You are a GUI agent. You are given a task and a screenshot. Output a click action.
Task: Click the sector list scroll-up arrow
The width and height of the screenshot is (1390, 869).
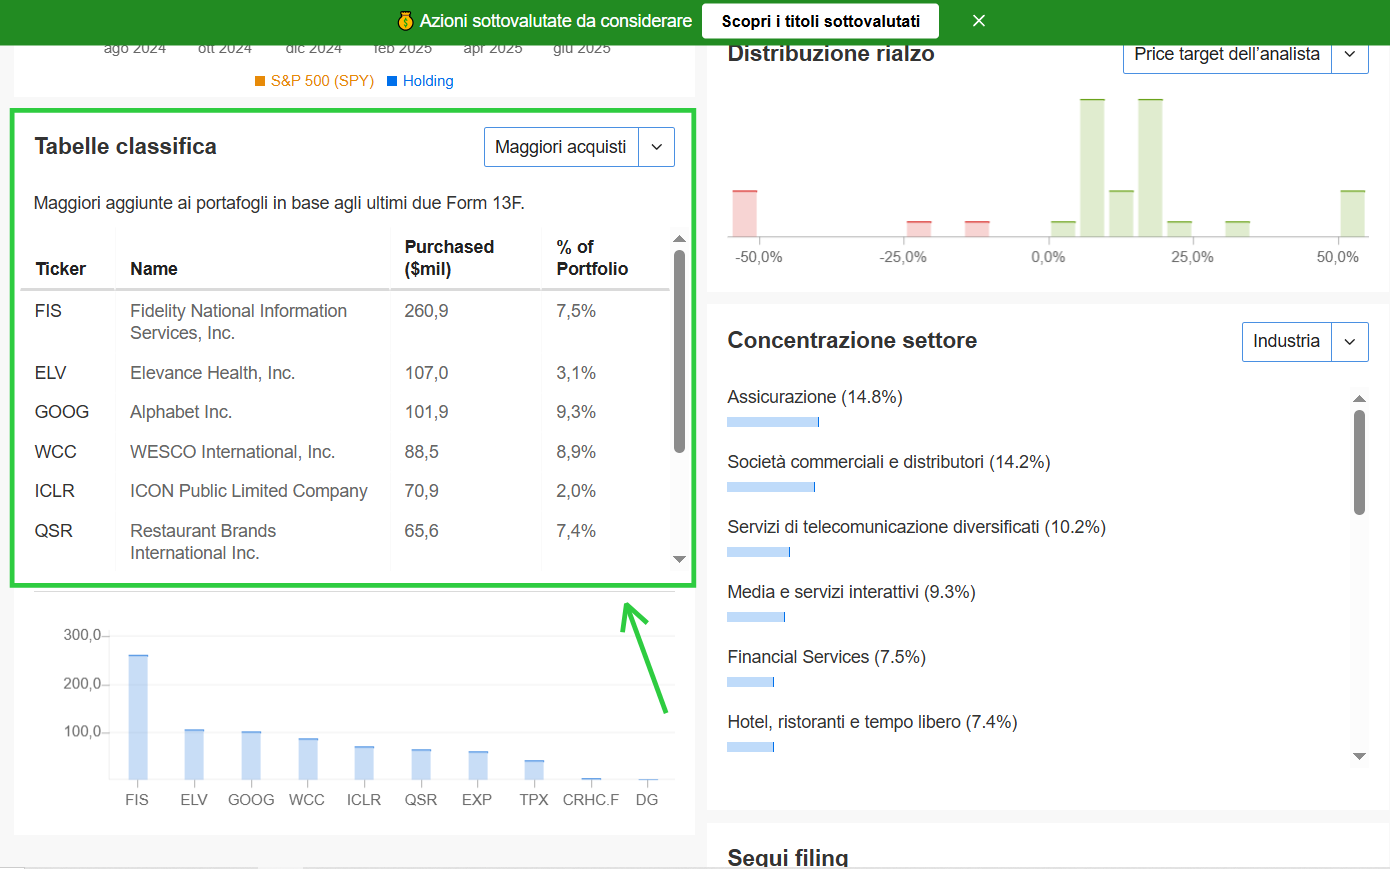tap(1359, 398)
